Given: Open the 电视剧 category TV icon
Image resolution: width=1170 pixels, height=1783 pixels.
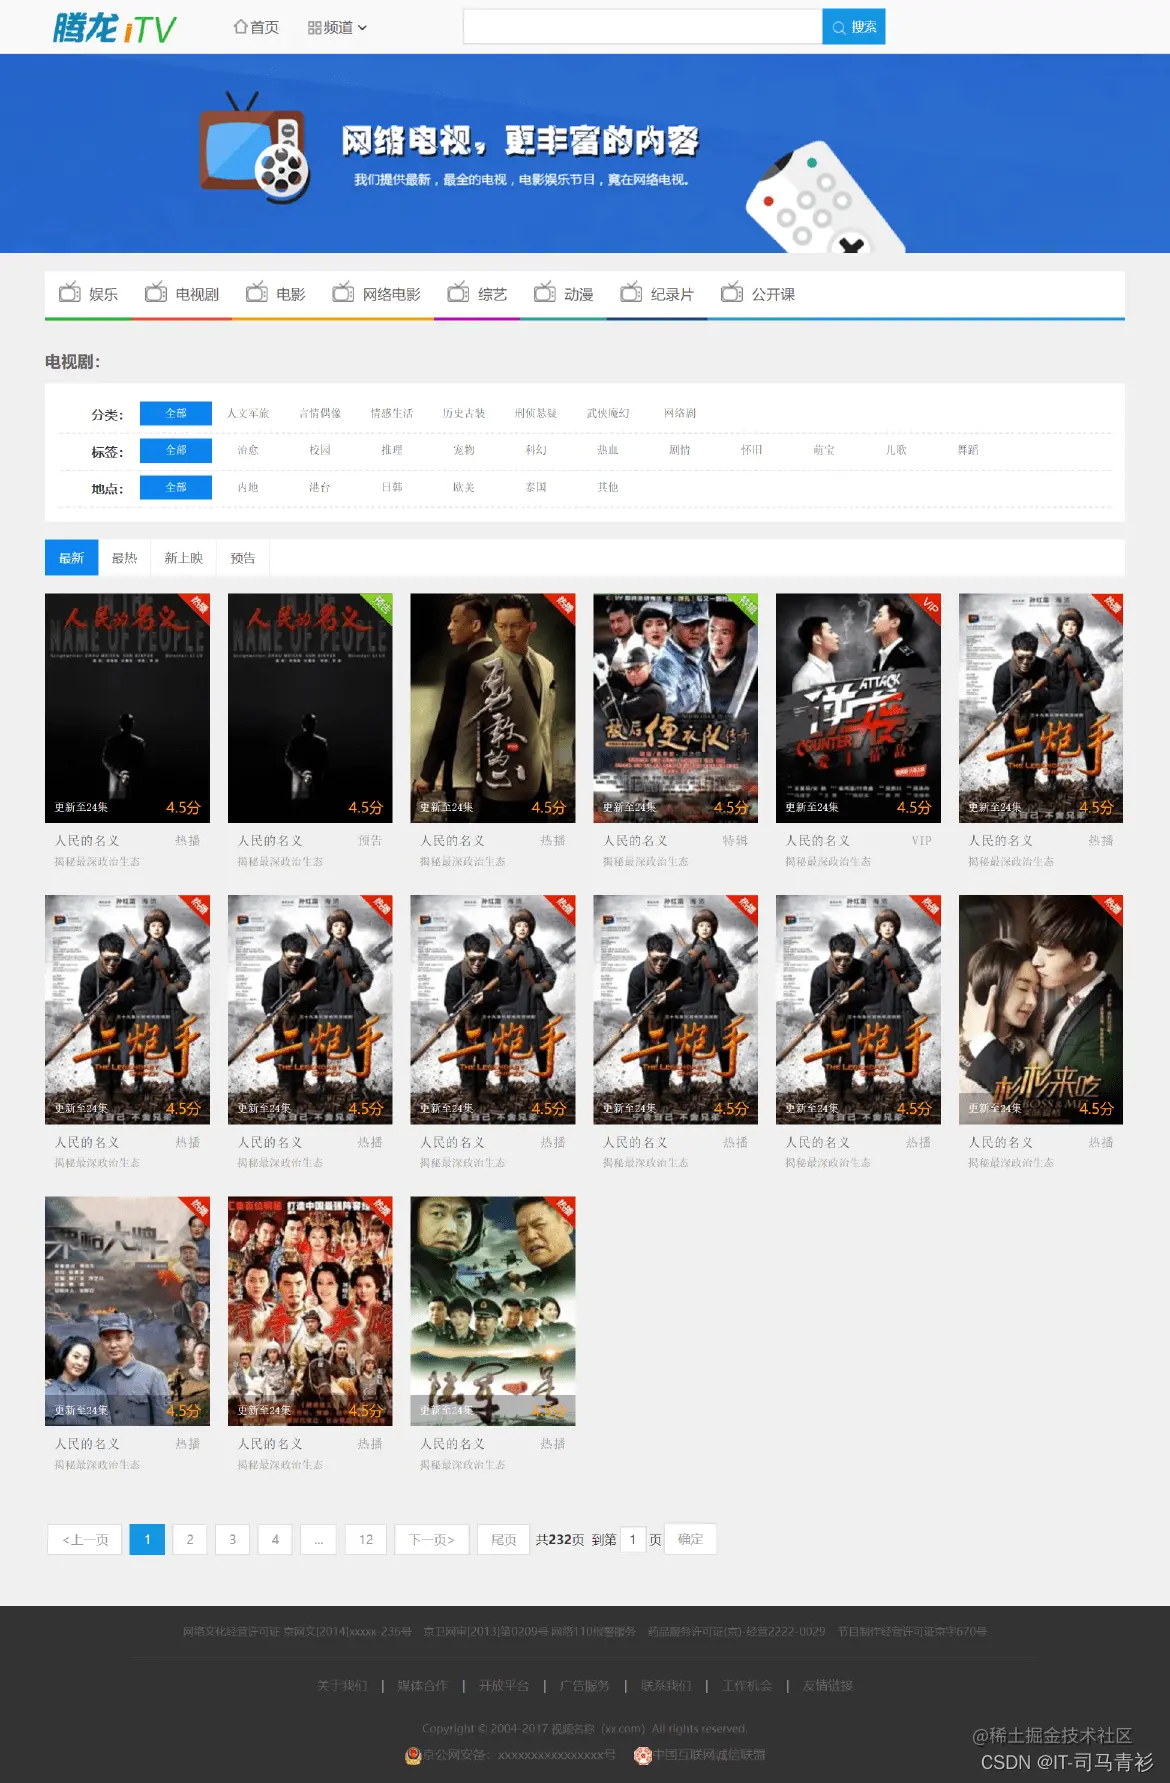Looking at the screenshot, I should pos(156,292).
